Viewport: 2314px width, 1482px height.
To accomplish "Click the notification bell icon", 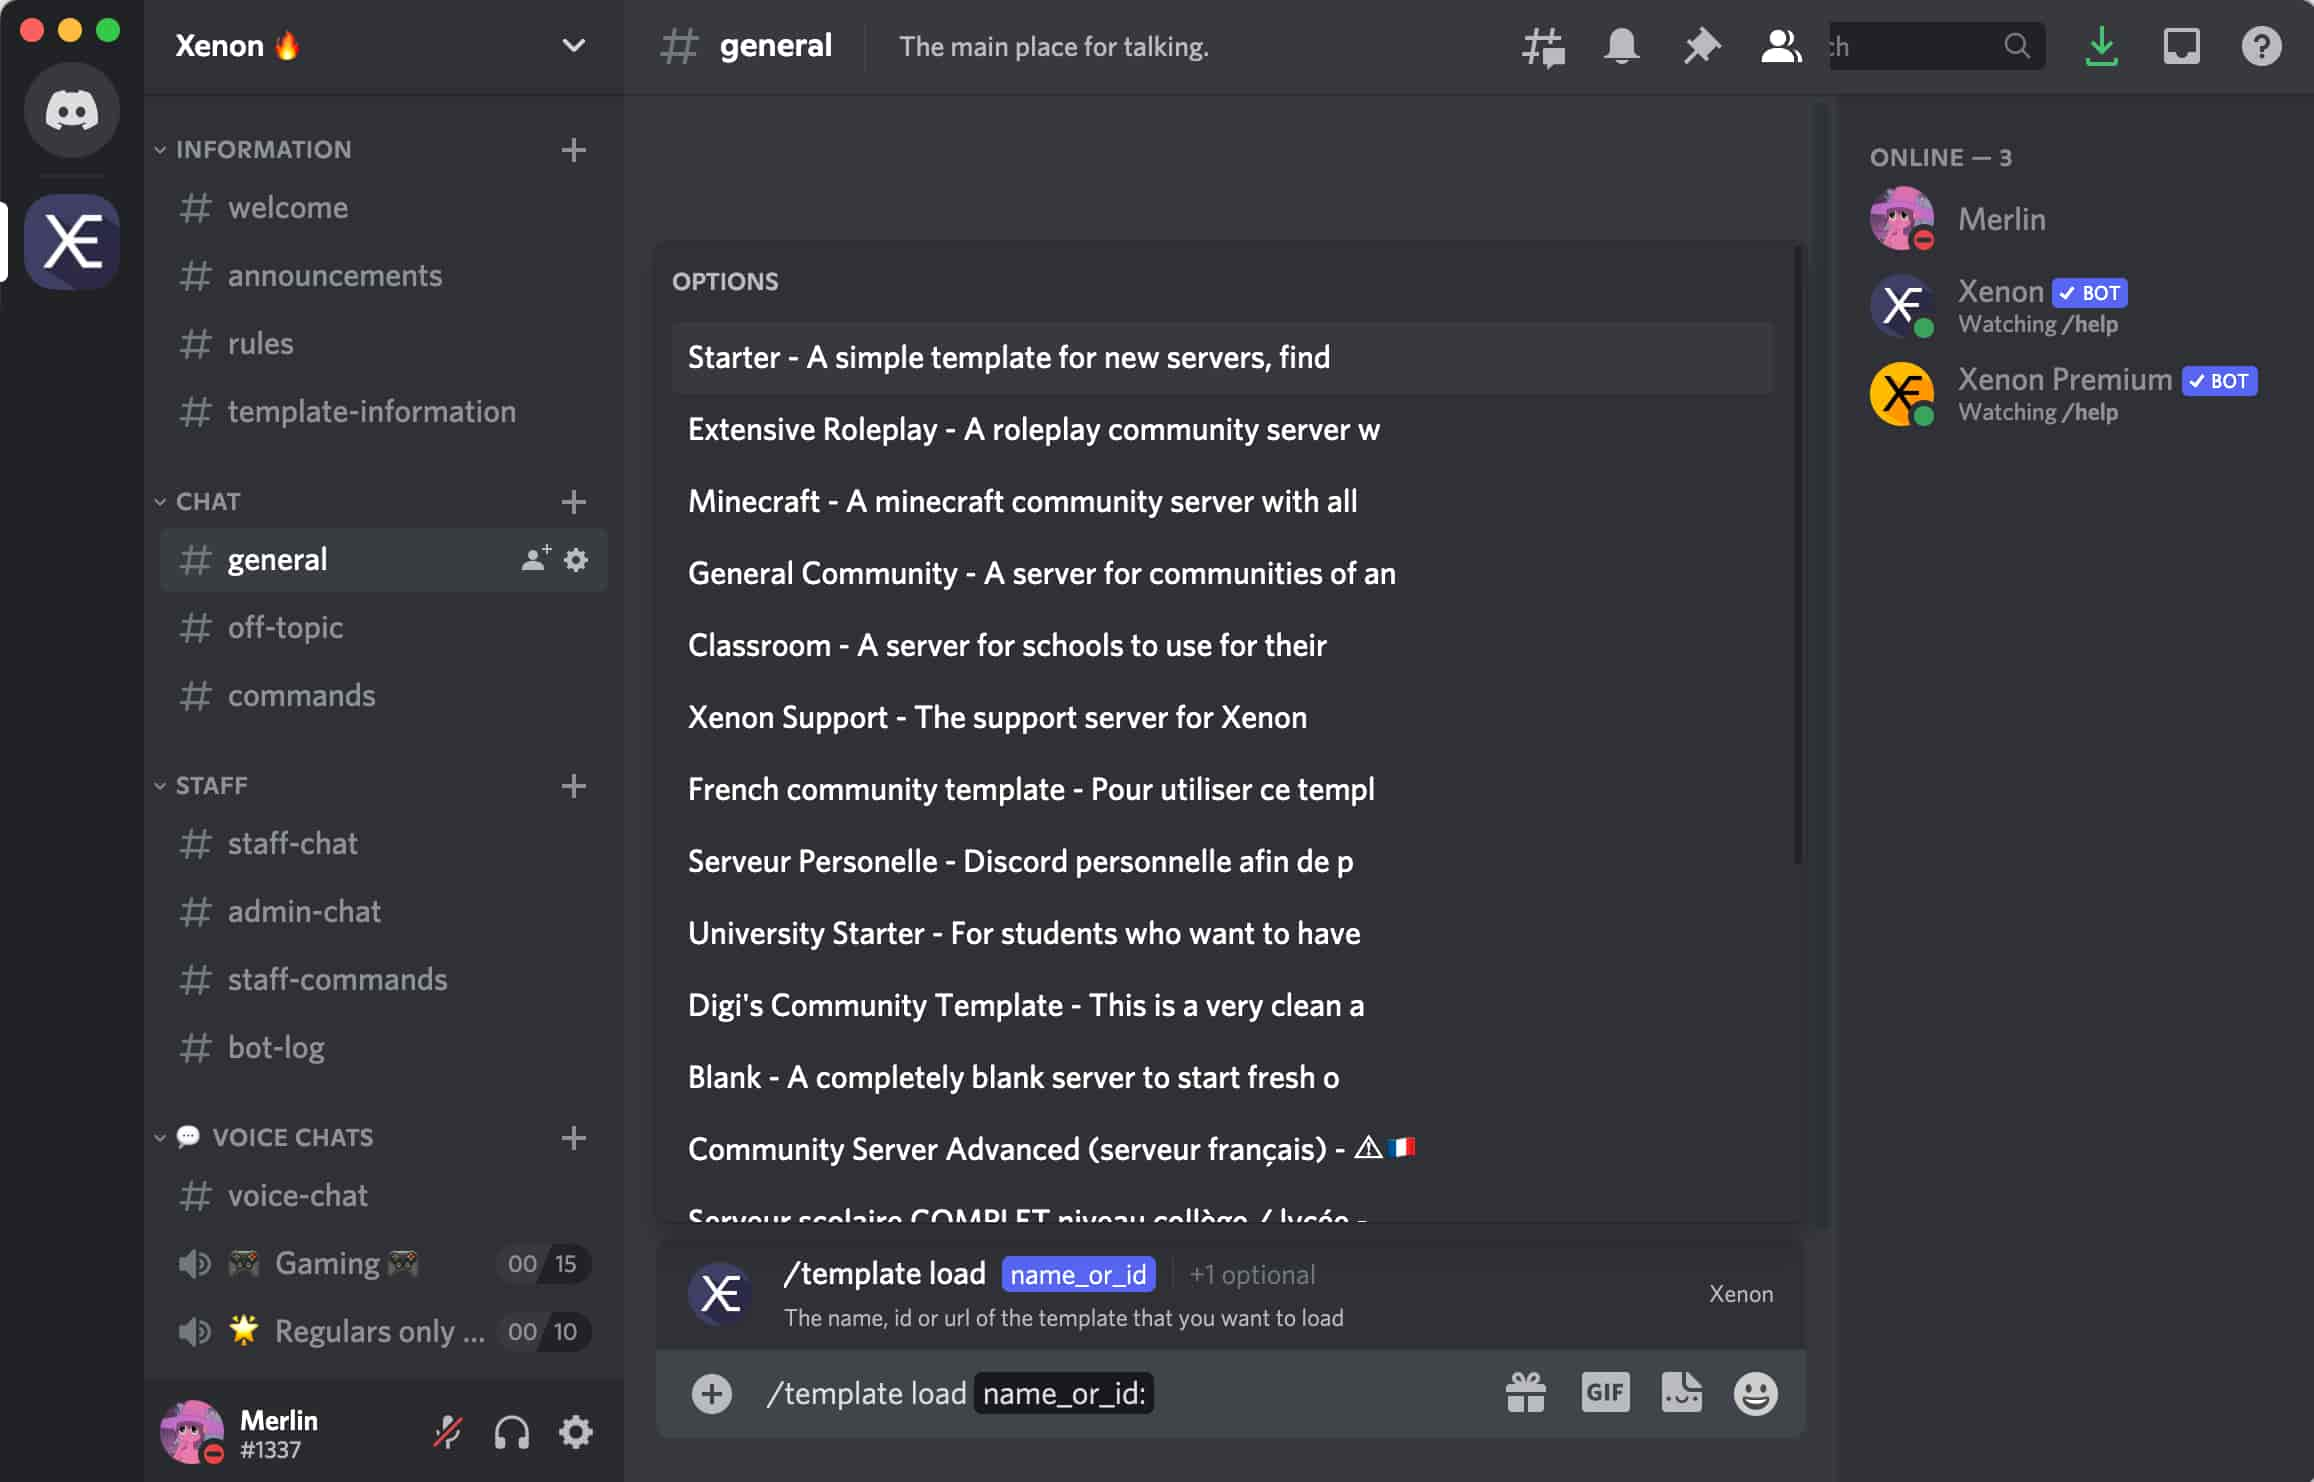I will pyautogui.click(x=1619, y=46).
